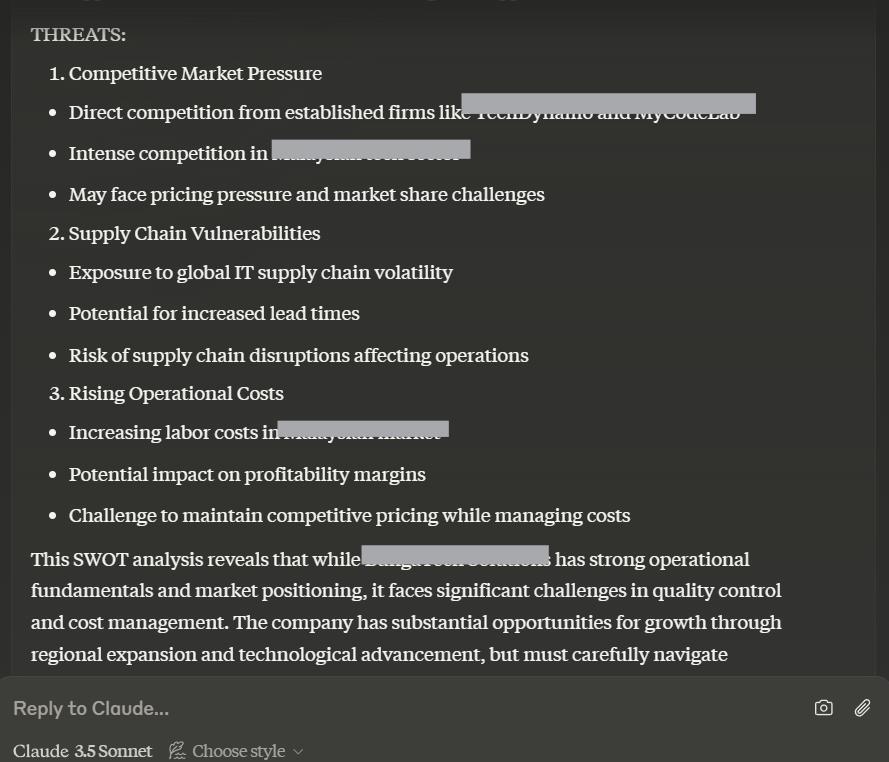Open the Claude 3.5 Sonnet model selector
Image resolution: width=889 pixels, height=762 pixels.
click(82, 751)
